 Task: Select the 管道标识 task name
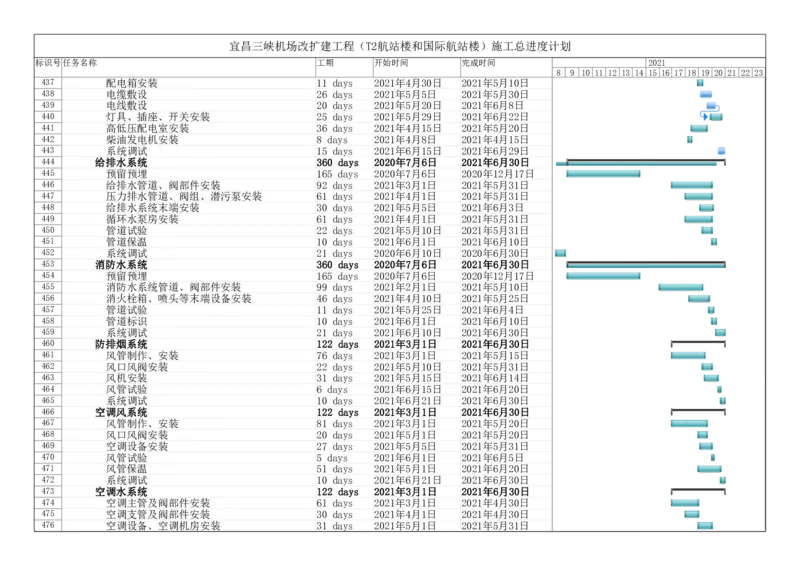126,321
